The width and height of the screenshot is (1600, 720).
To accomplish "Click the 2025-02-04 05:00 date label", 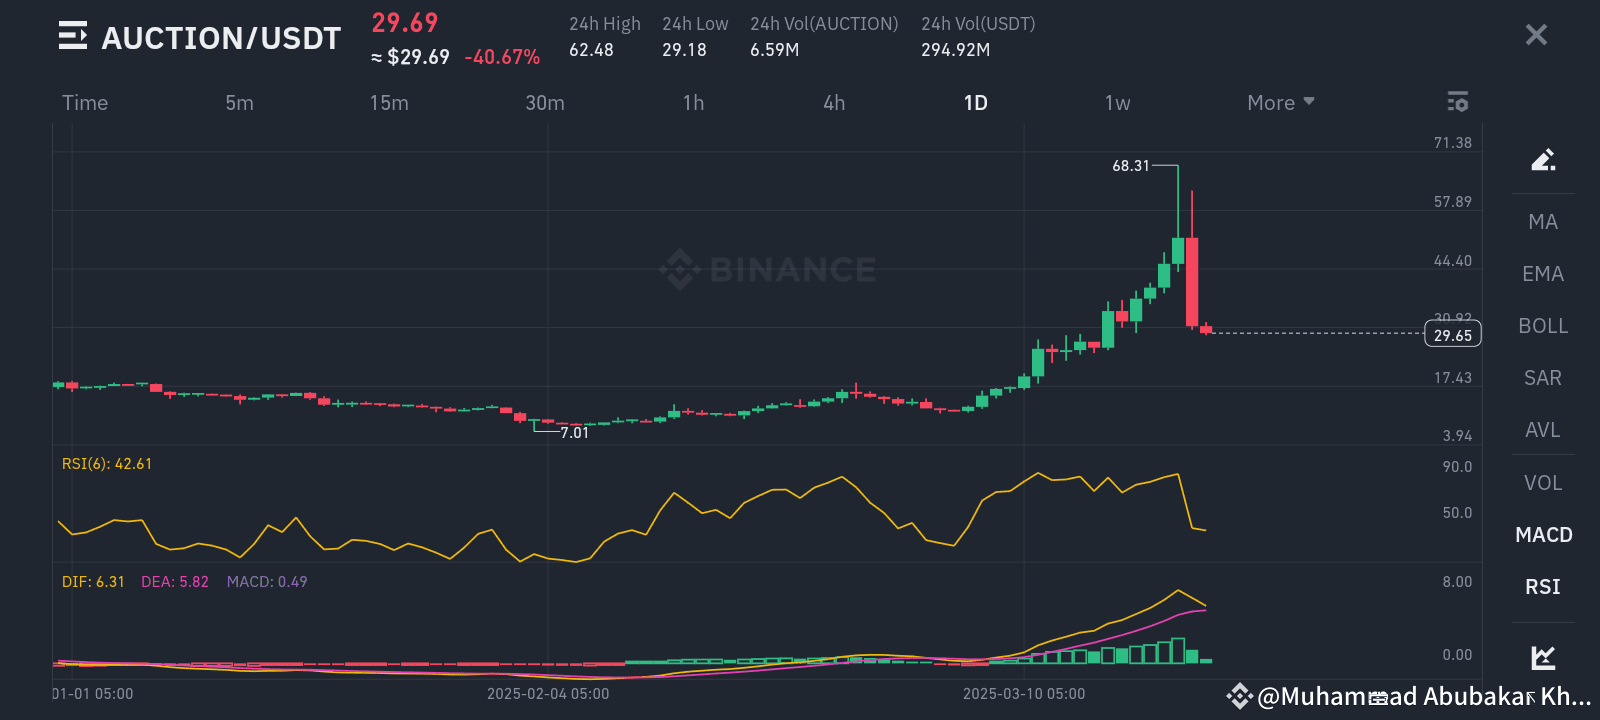I will tap(548, 694).
